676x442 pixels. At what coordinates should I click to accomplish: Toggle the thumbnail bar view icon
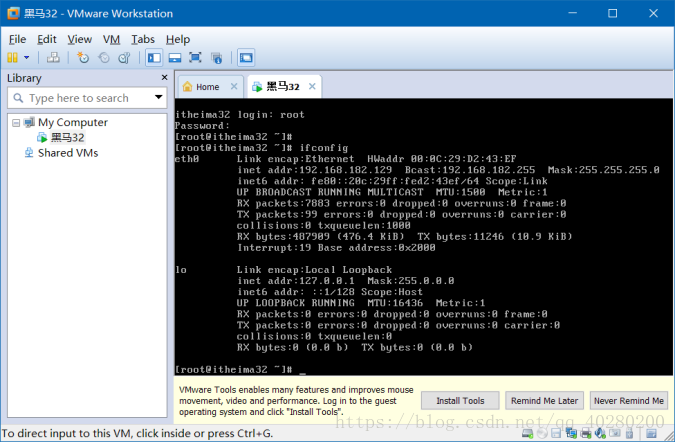(x=175, y=58)
